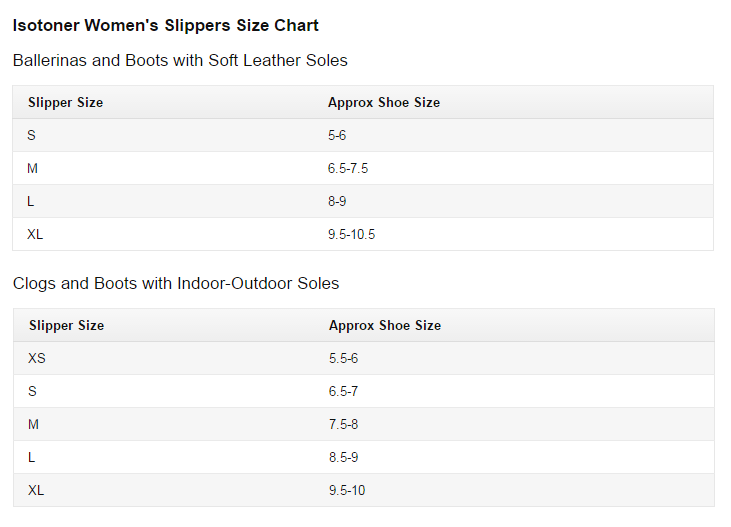Click the Ballerinas and Boots with Soft Leather Soles heading
Viewport: 731px width, 527px height.
point(180,60)
